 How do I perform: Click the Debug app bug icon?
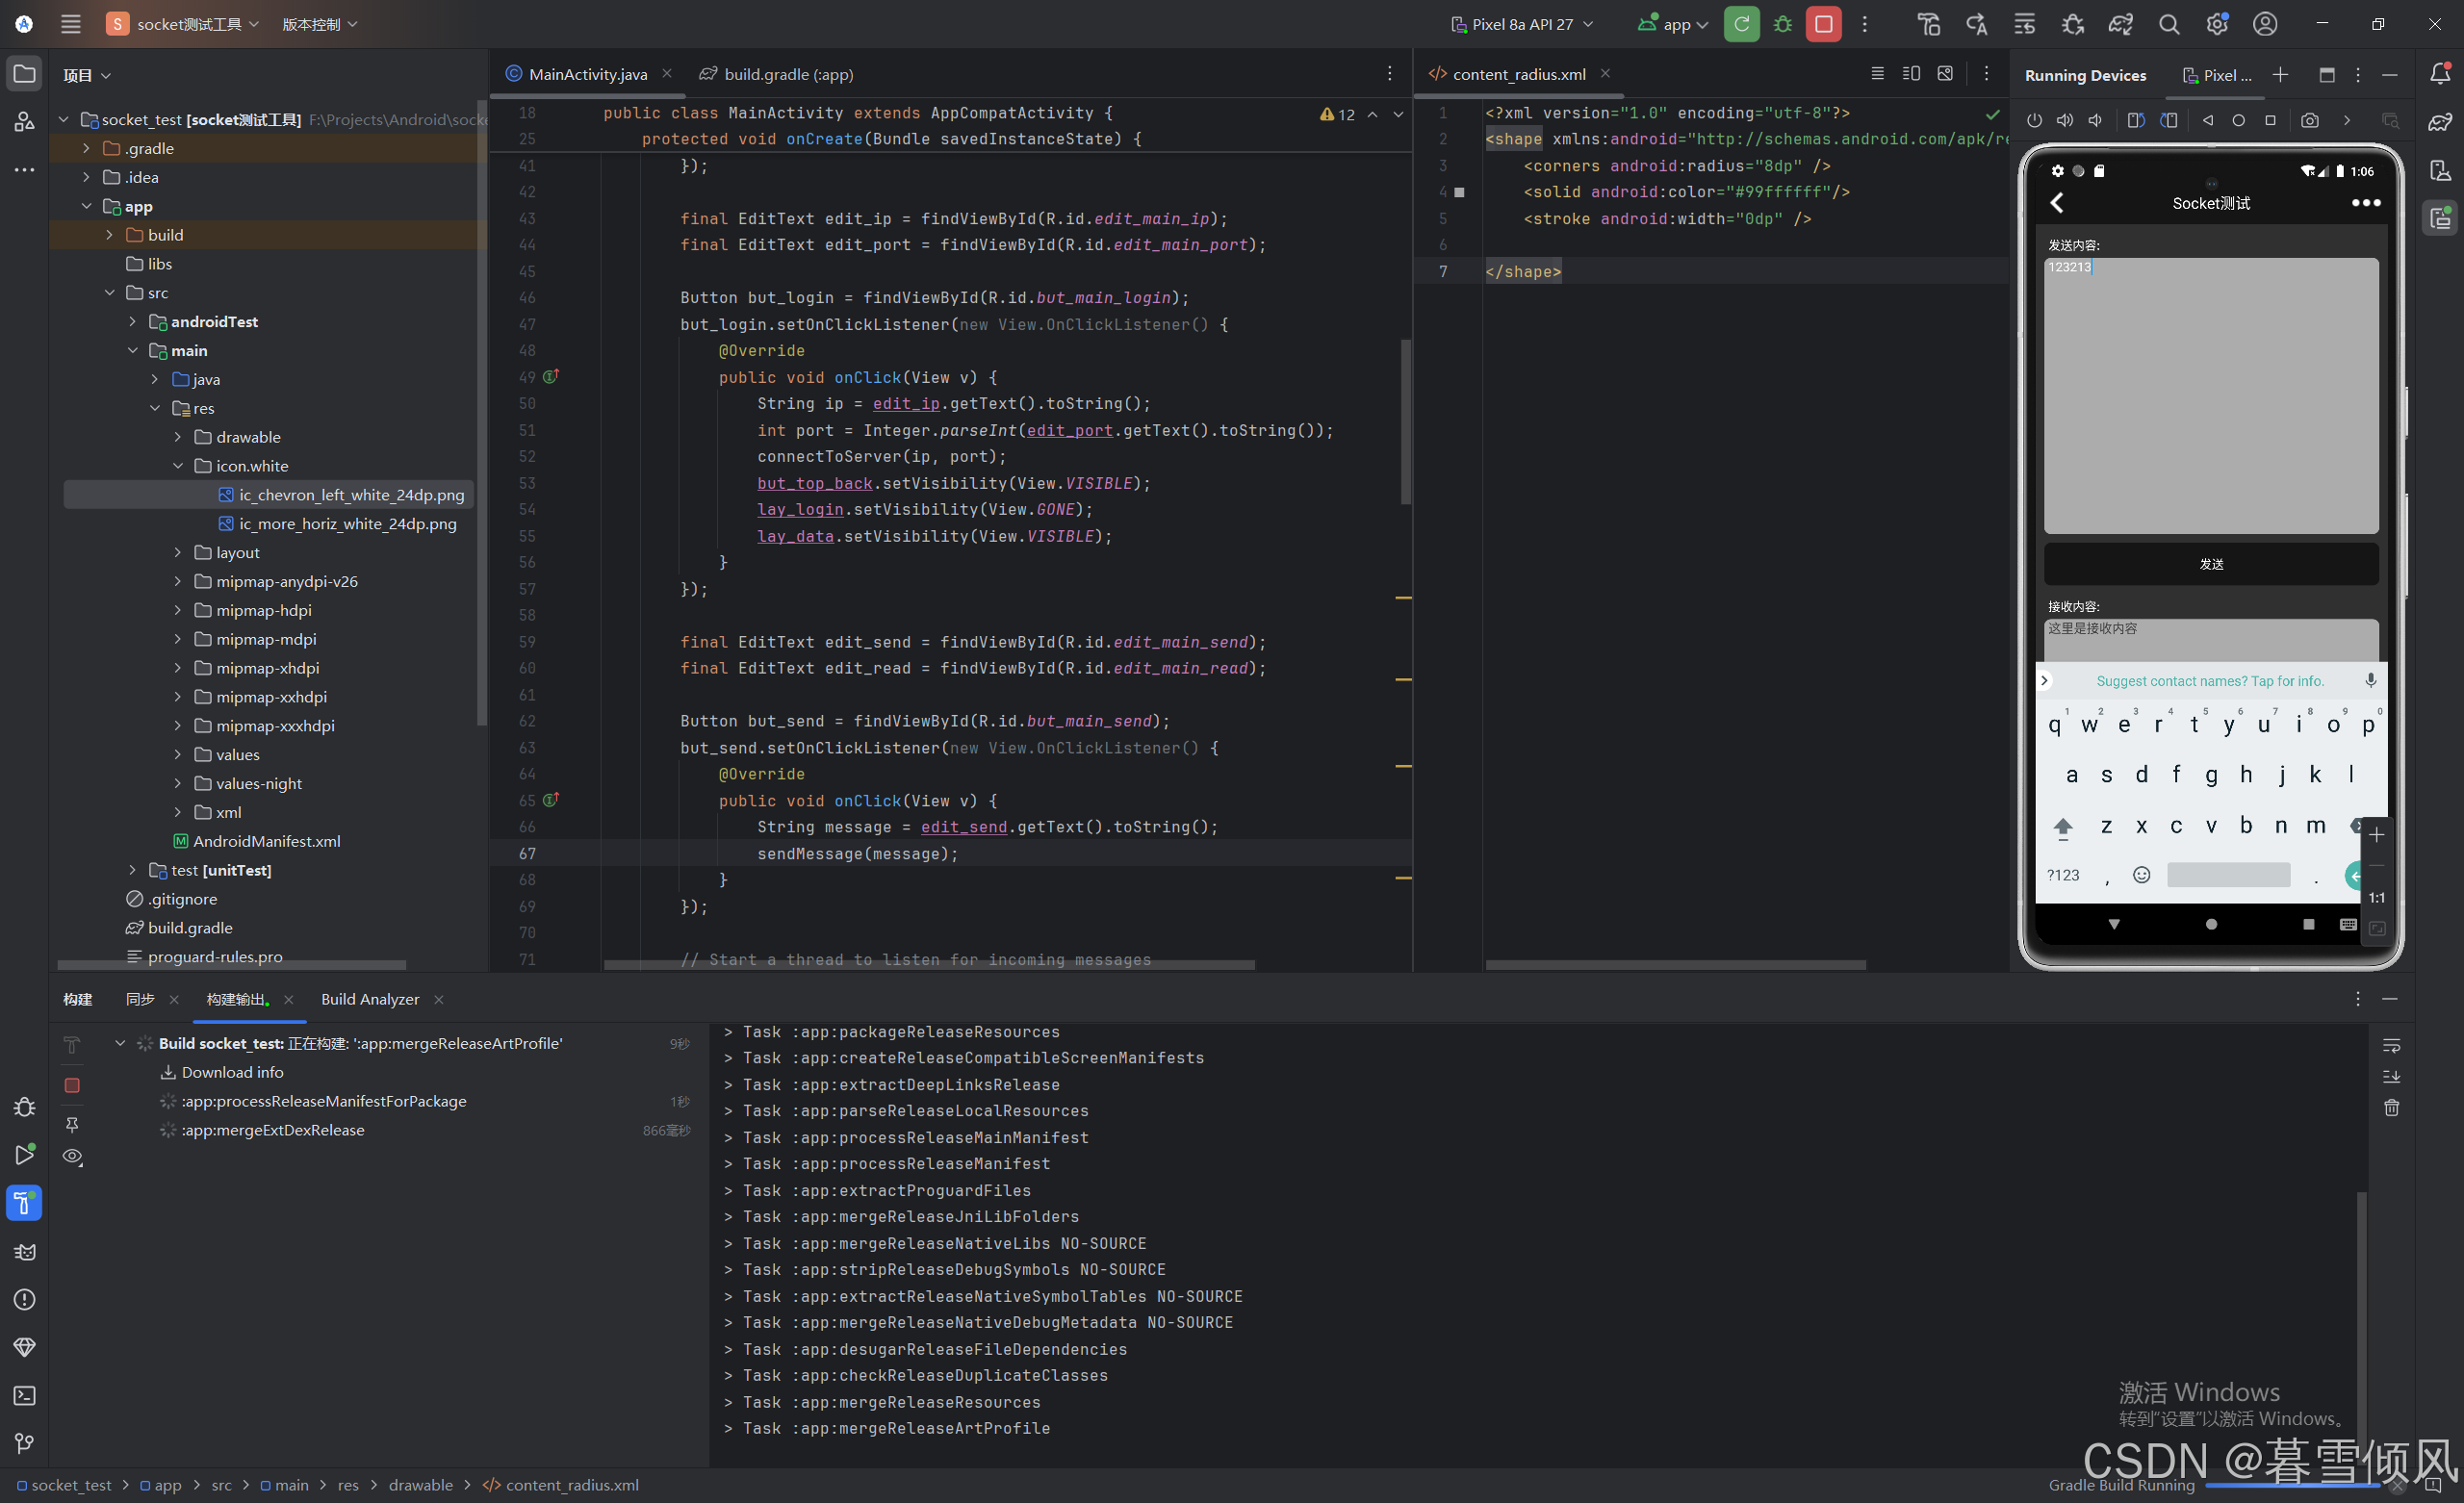[1782, 24]
